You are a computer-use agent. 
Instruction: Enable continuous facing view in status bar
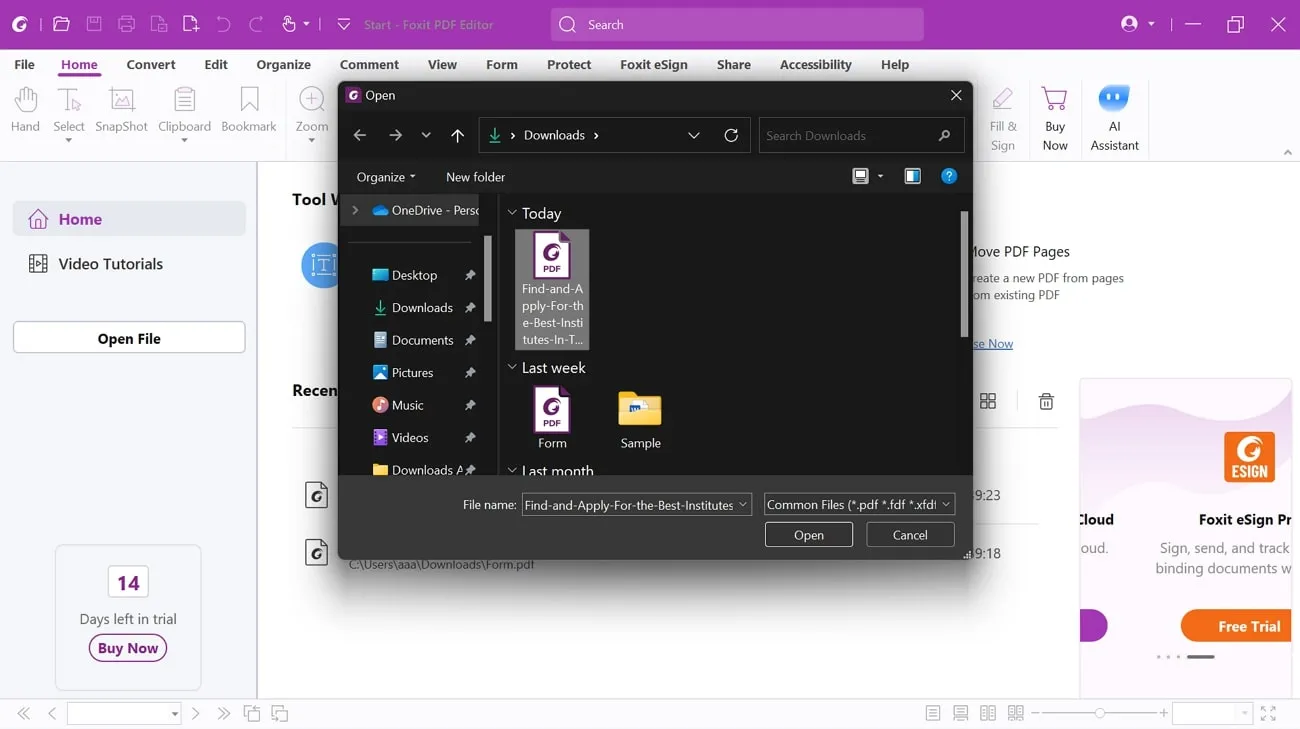[x=1016, y=713]
